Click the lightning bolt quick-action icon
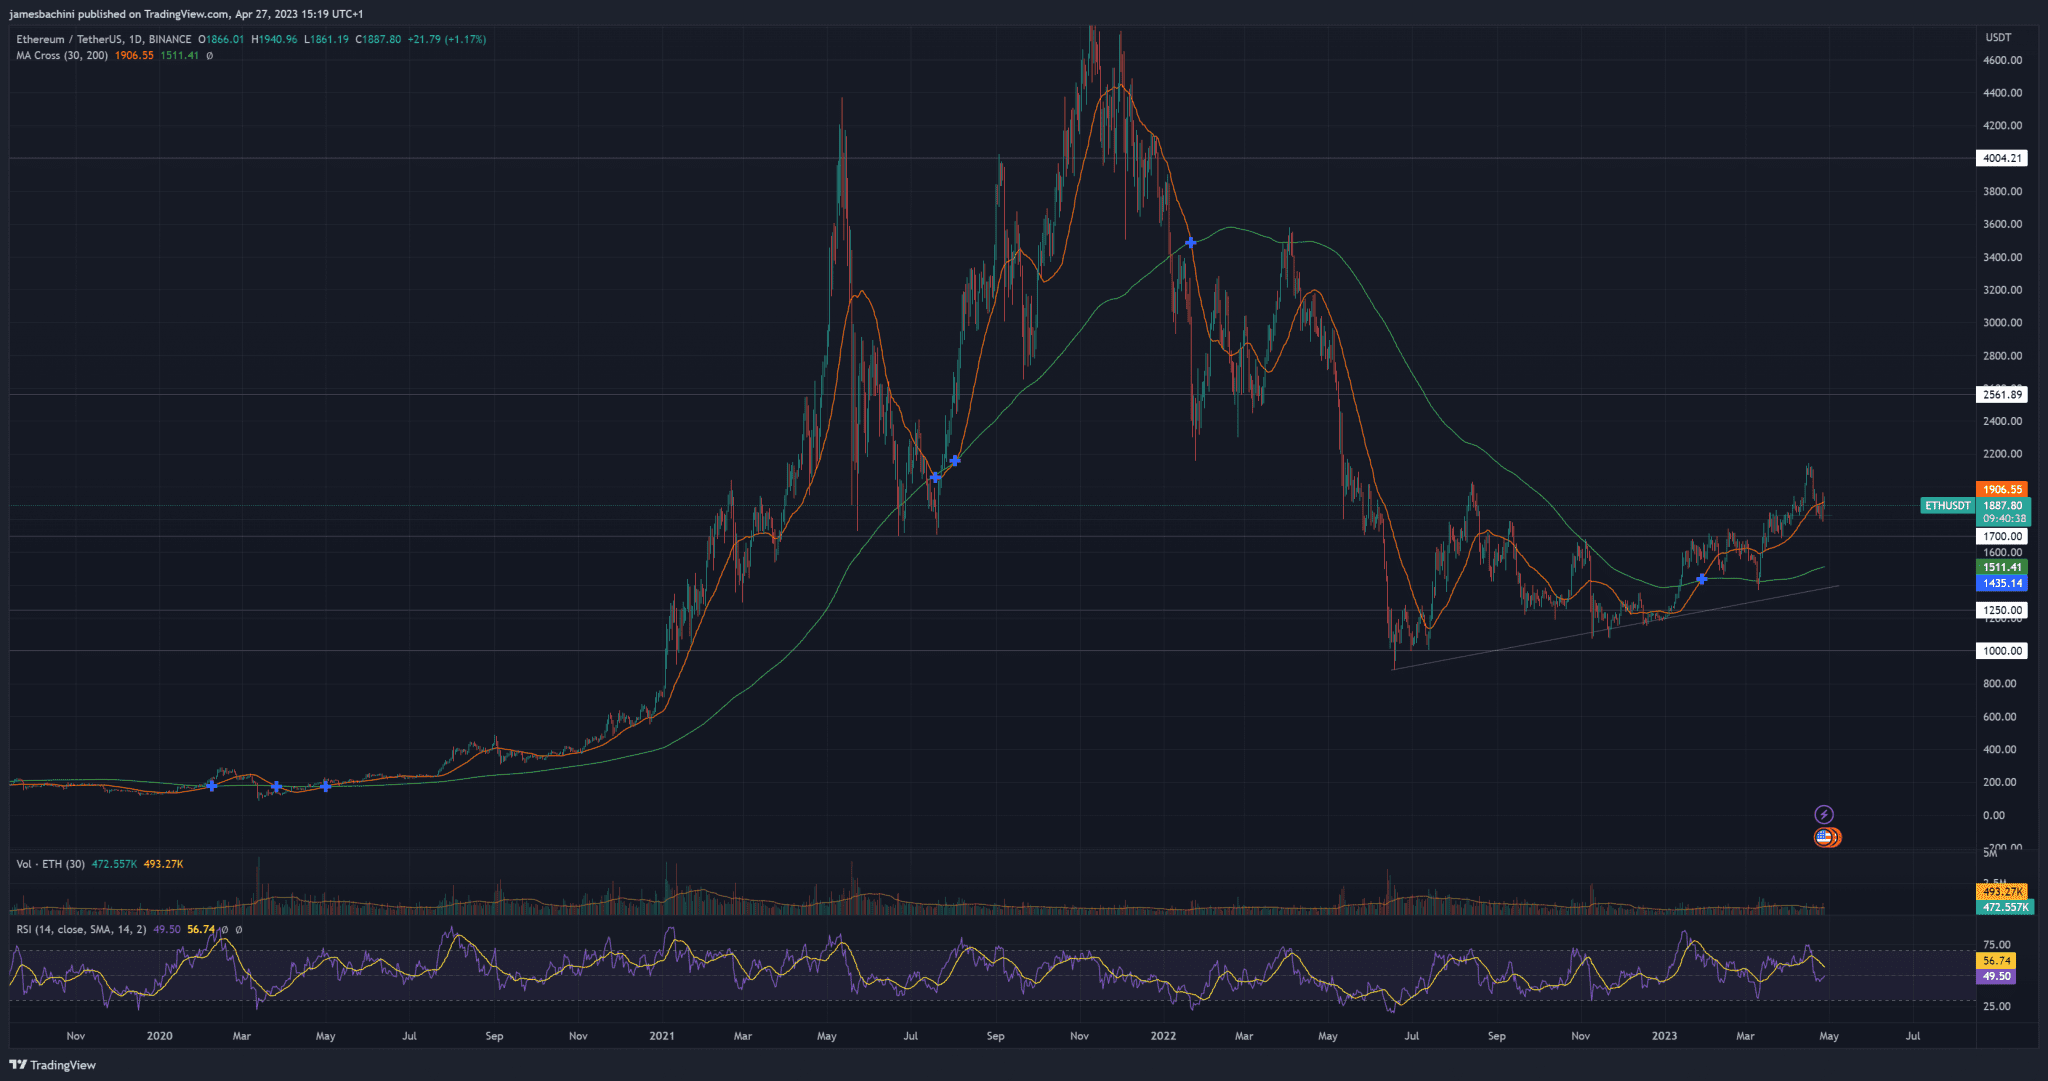This screenshot has height=1081, width=2048. click(1824, 814)
